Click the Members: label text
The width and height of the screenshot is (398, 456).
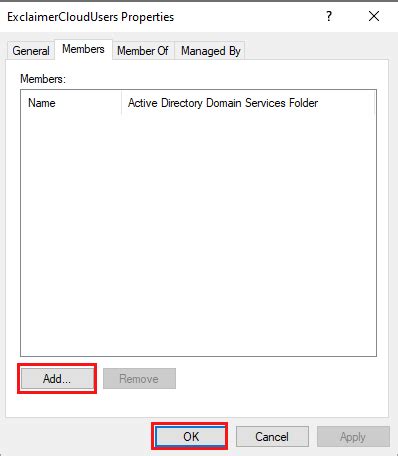pos(43,79)
